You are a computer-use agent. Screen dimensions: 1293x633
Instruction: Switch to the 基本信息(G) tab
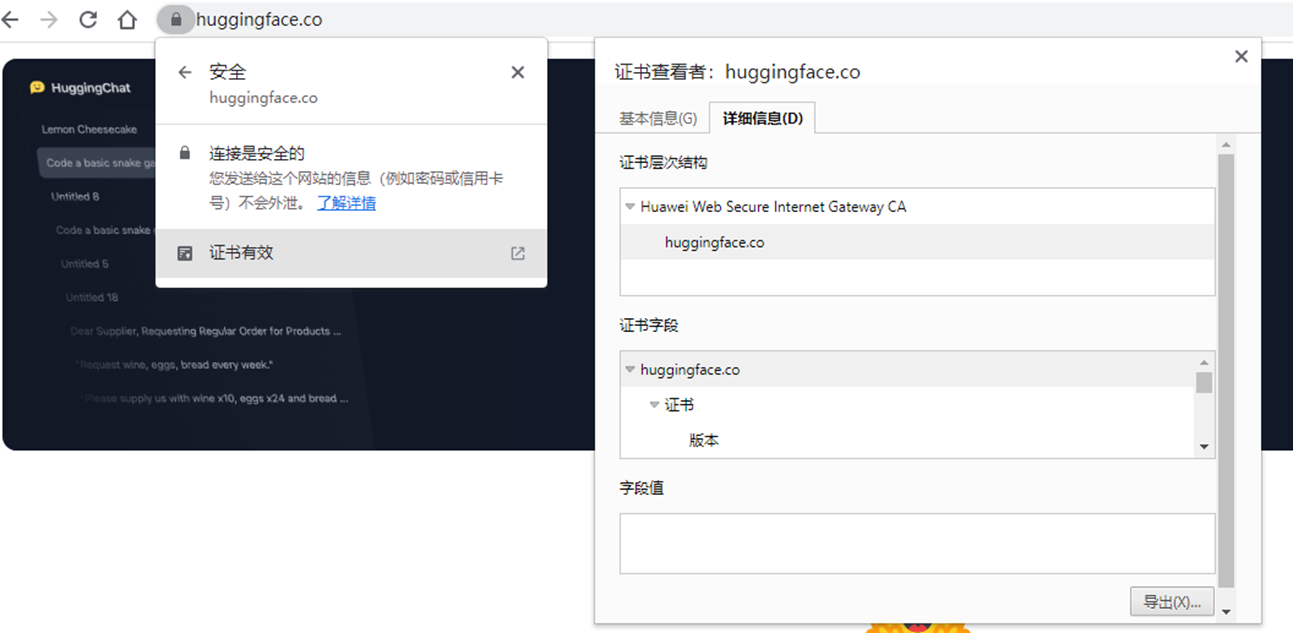[x=657, y=118]
